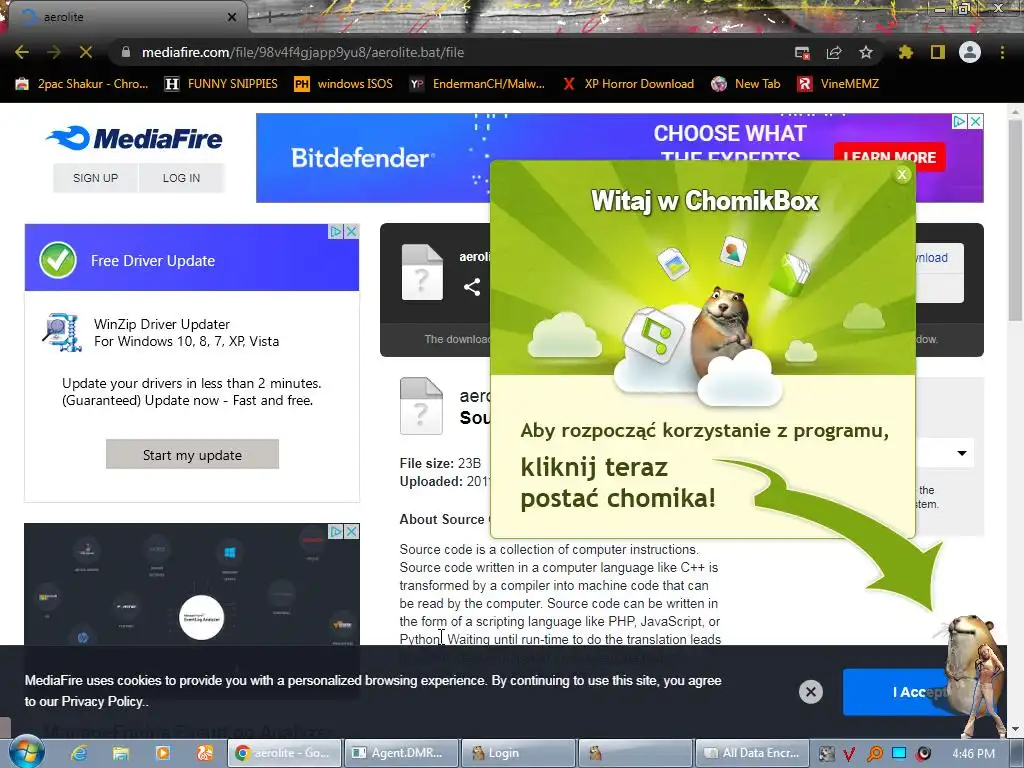Switch to the aerolite Chrome taskbar button

[x=285, y=753]
